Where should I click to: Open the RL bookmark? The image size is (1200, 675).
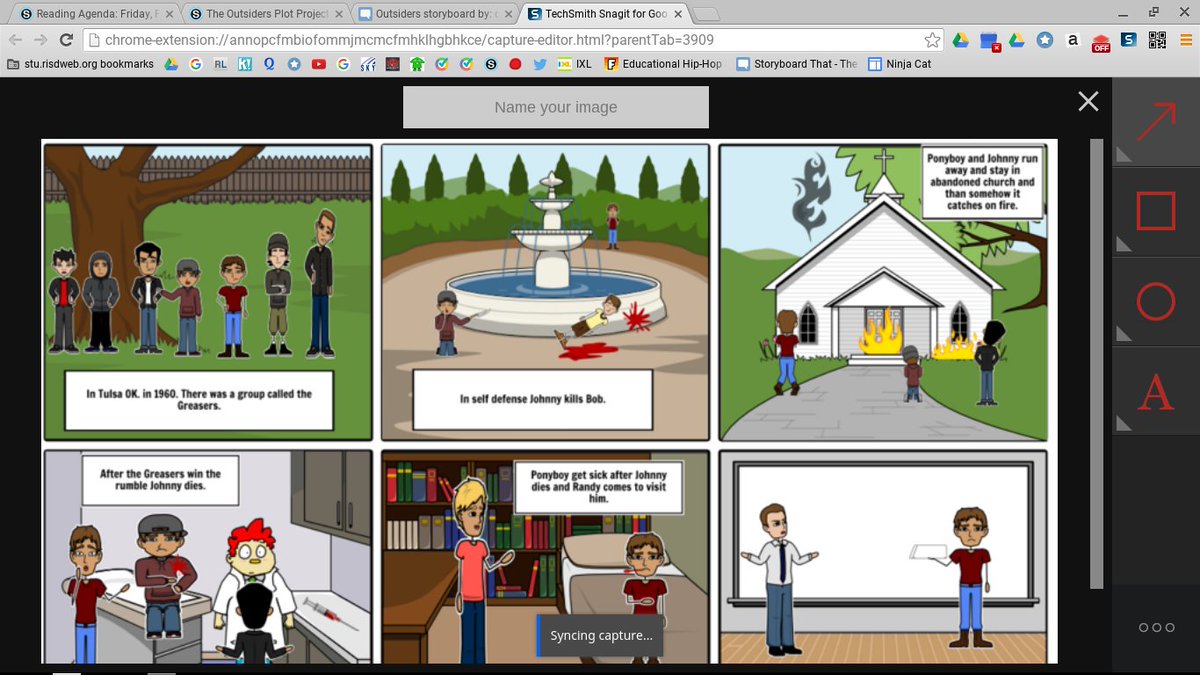pos(220,63)
